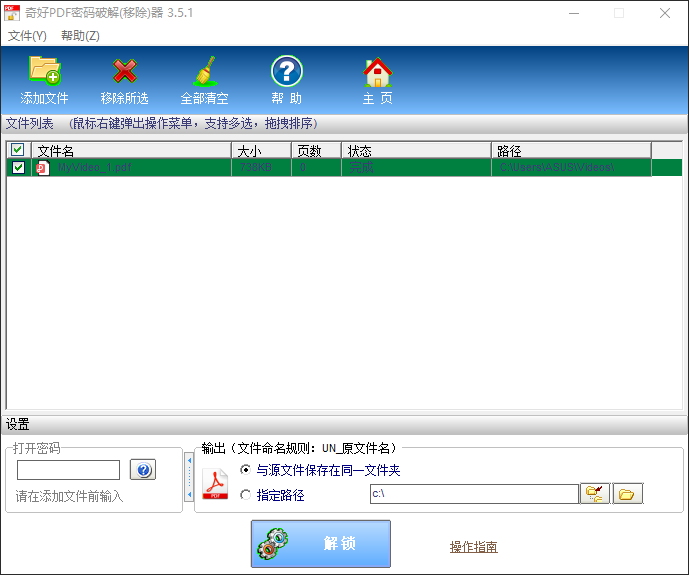Click the app icon in title bar
The height and width of the screenshot is (575, 689).
11,13
